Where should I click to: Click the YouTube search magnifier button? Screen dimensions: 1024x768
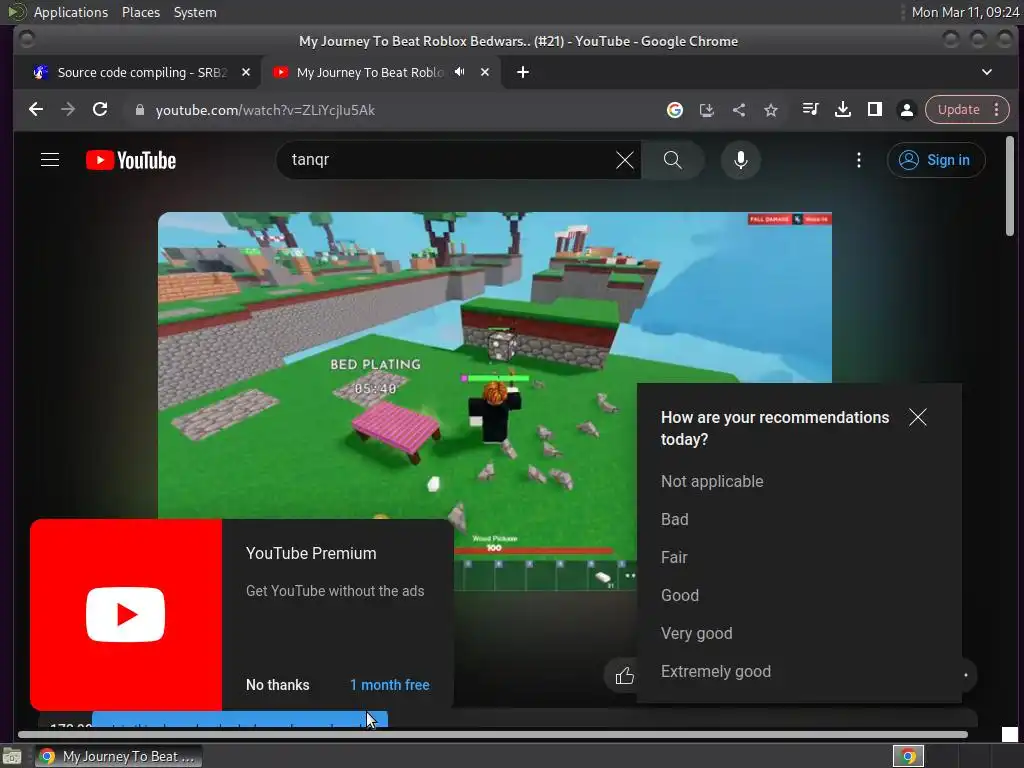pos(673,160)
